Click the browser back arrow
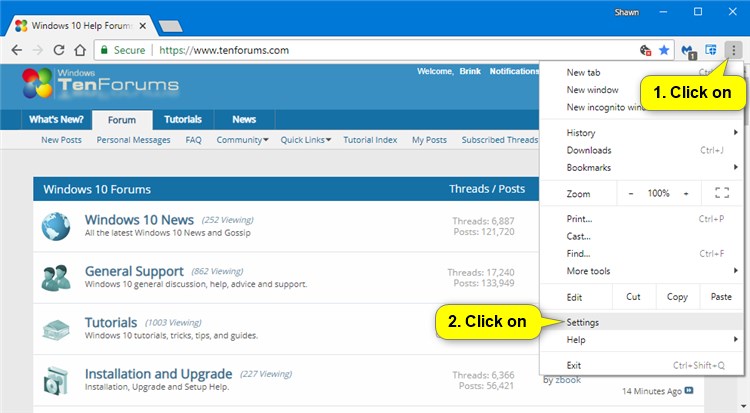The height and width of the screenshot is (413, 750). [x=17, y=50]
